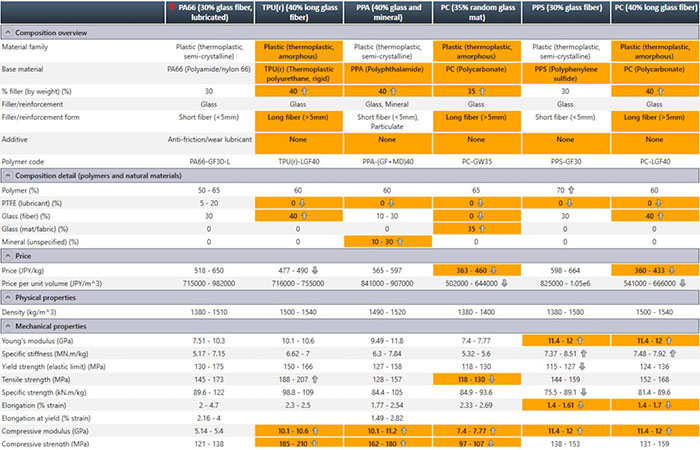Click the red reference marker on PA66 header
The width and height of the screenshot is (700, 450).
172,8
